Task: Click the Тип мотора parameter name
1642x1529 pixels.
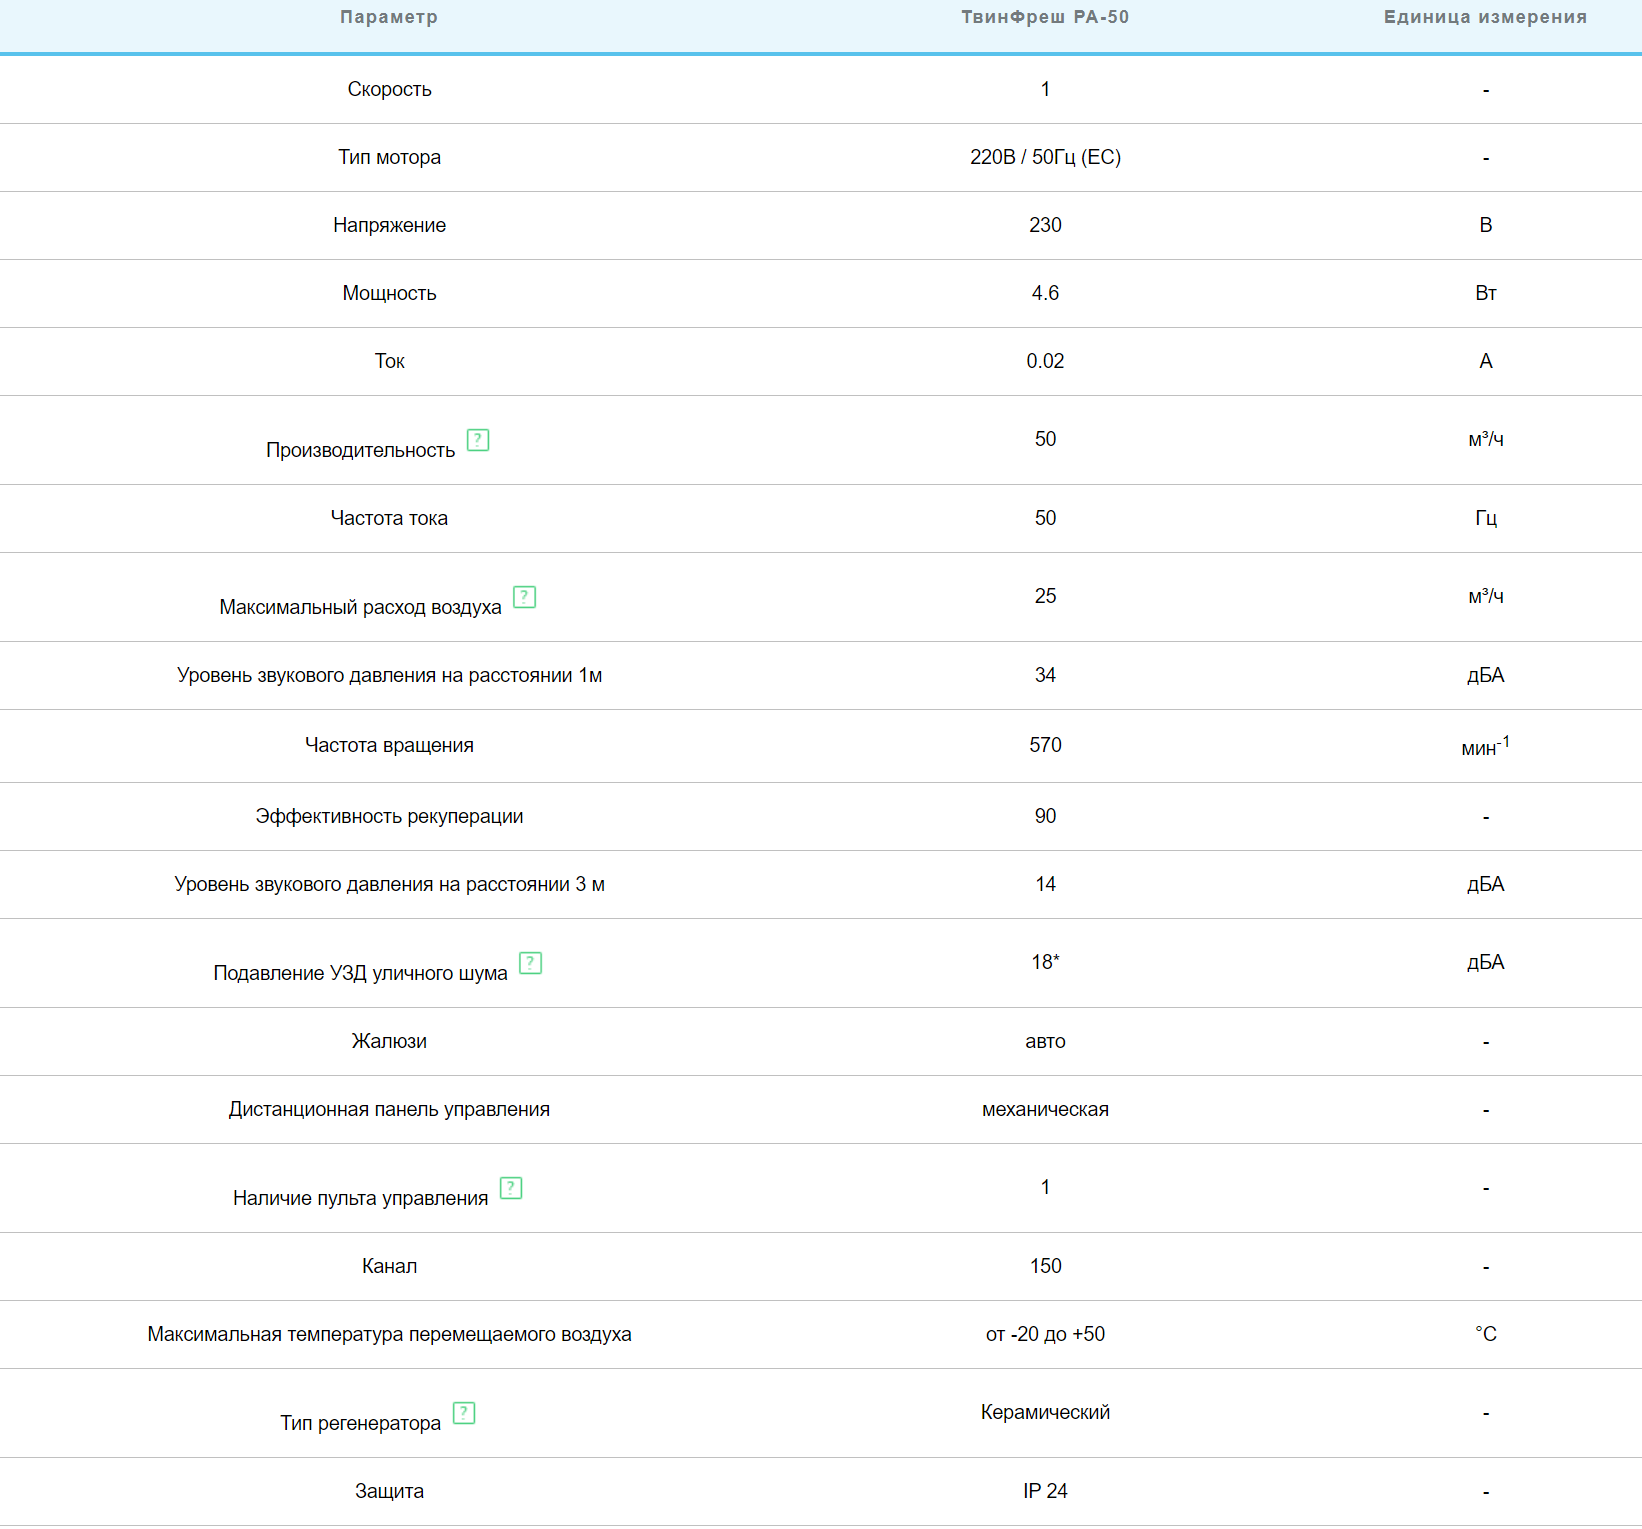Action: pos(389,157)
